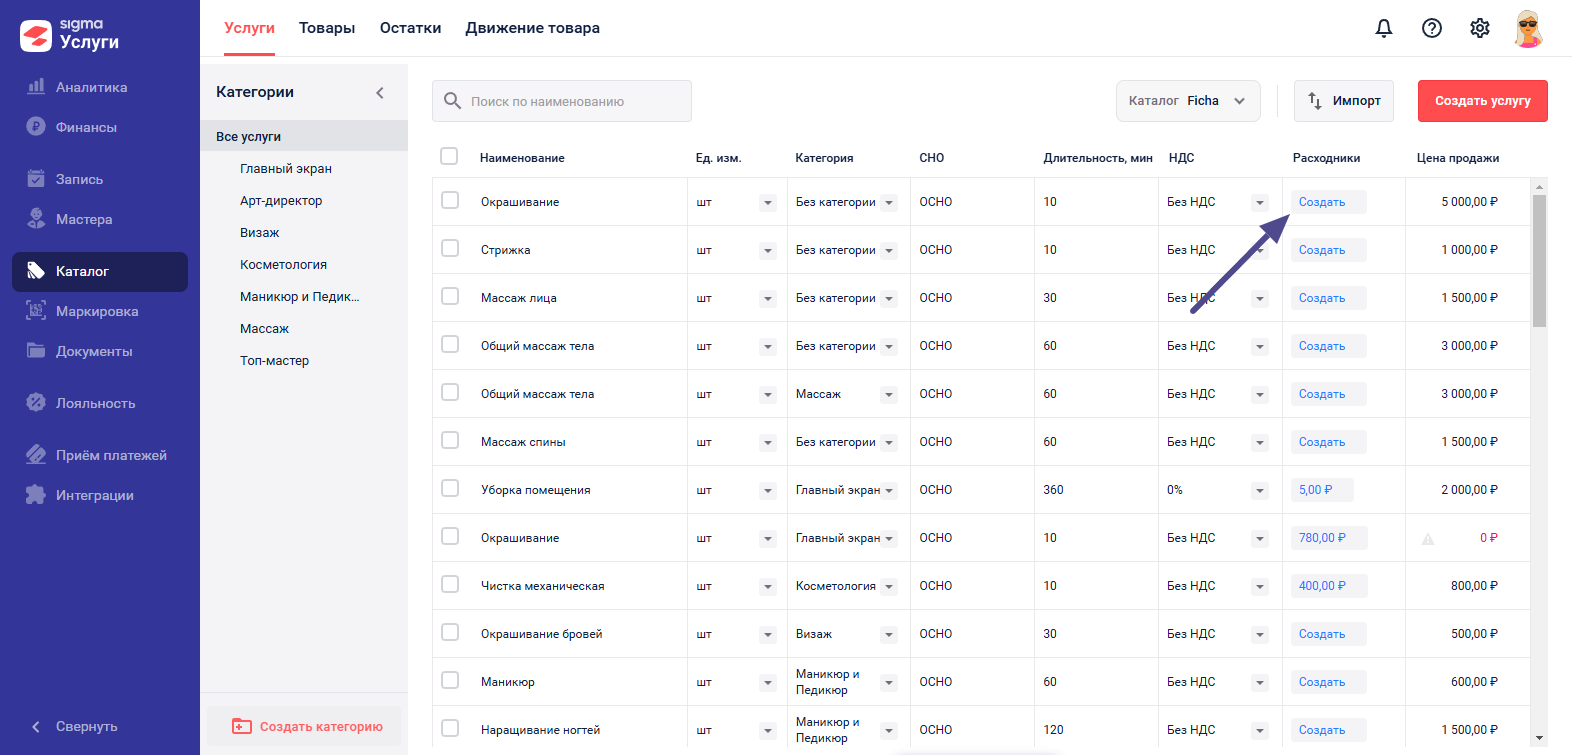Image resolution: width=1572 pixels, height=755 pixels.
Task: Switch to Движение товара tab
Action: (532, 28)
